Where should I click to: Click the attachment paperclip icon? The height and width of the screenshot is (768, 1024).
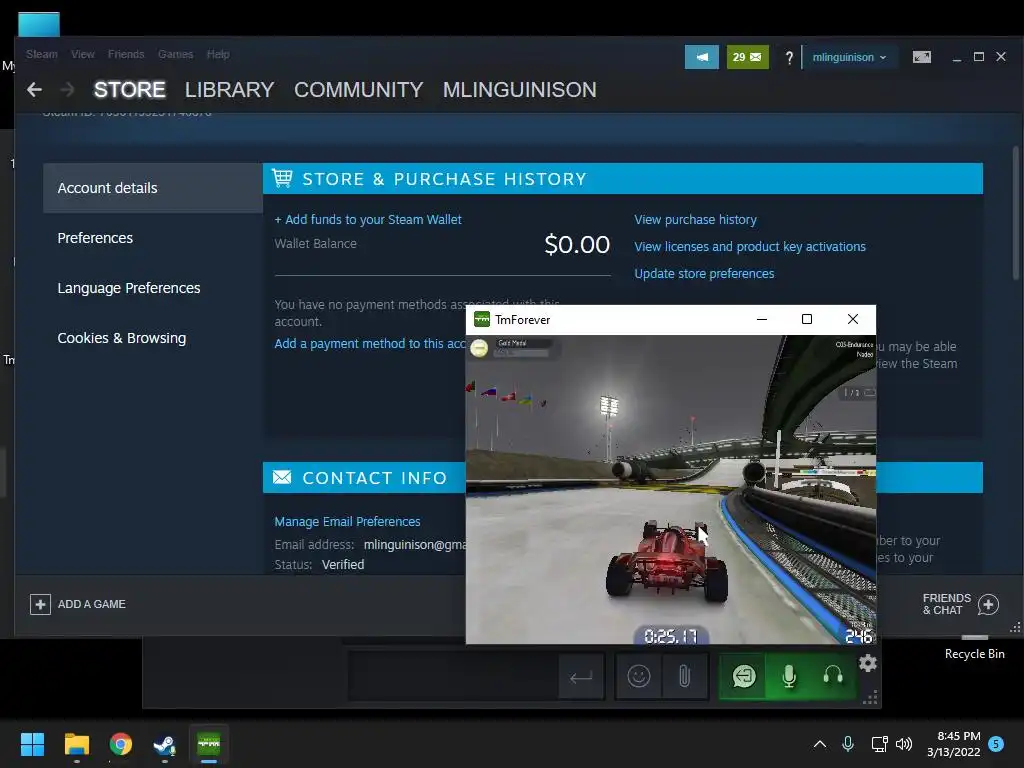(x=684, y=676)
